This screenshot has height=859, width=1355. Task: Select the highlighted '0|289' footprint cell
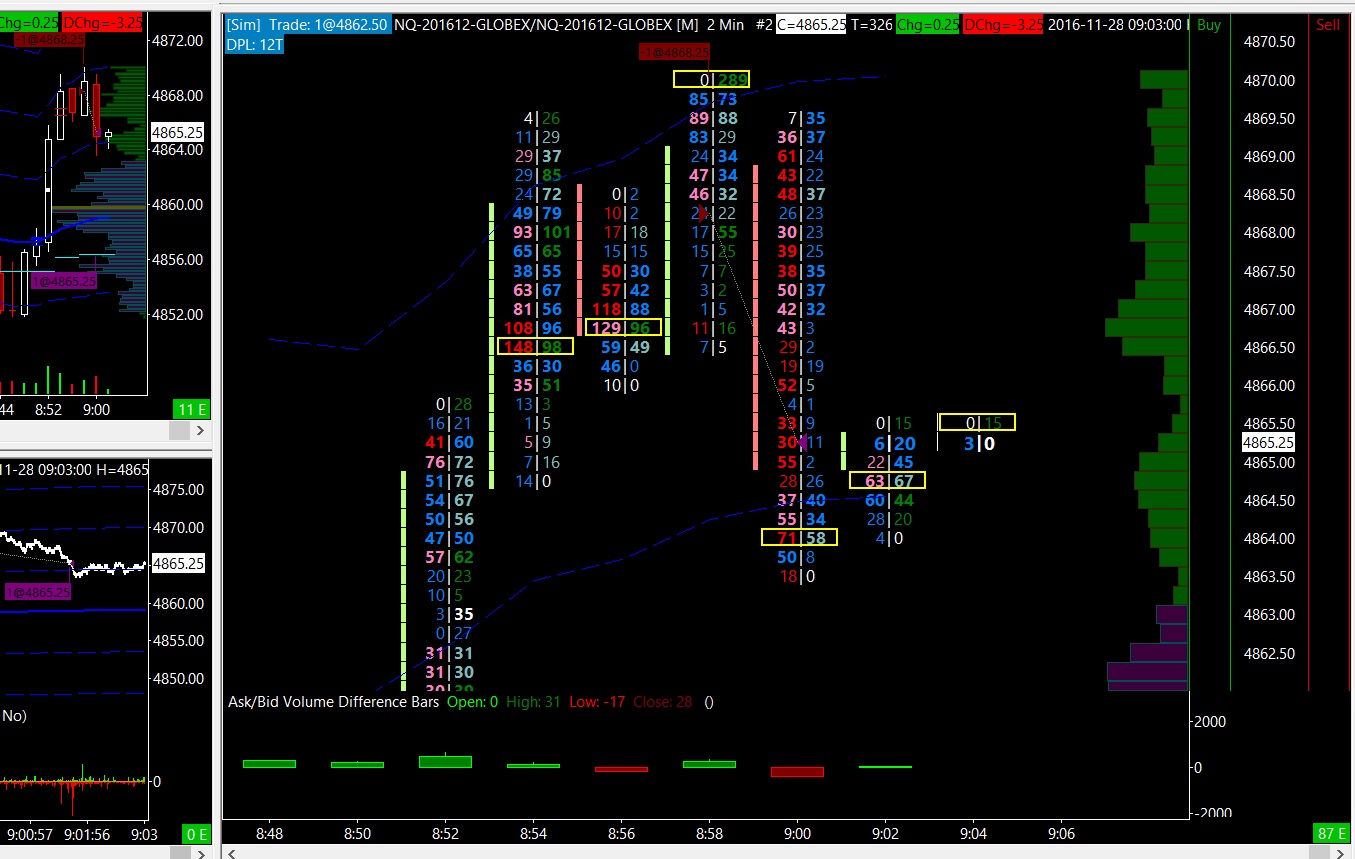pyautogui.click(x=711, y=80)
